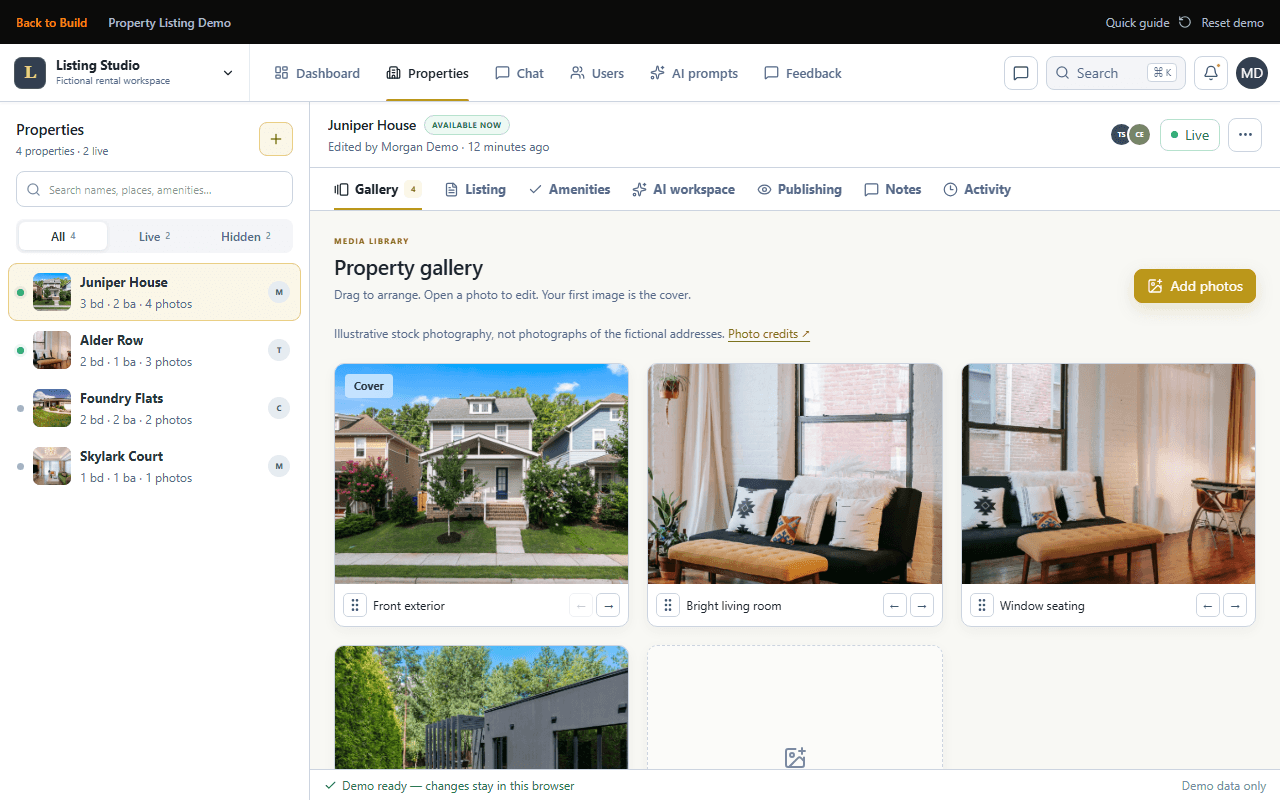This screenshot has height=800, width=1280.
Task: Open the chat bubble icon button beside Search
Action: [x=1021, y=73]
